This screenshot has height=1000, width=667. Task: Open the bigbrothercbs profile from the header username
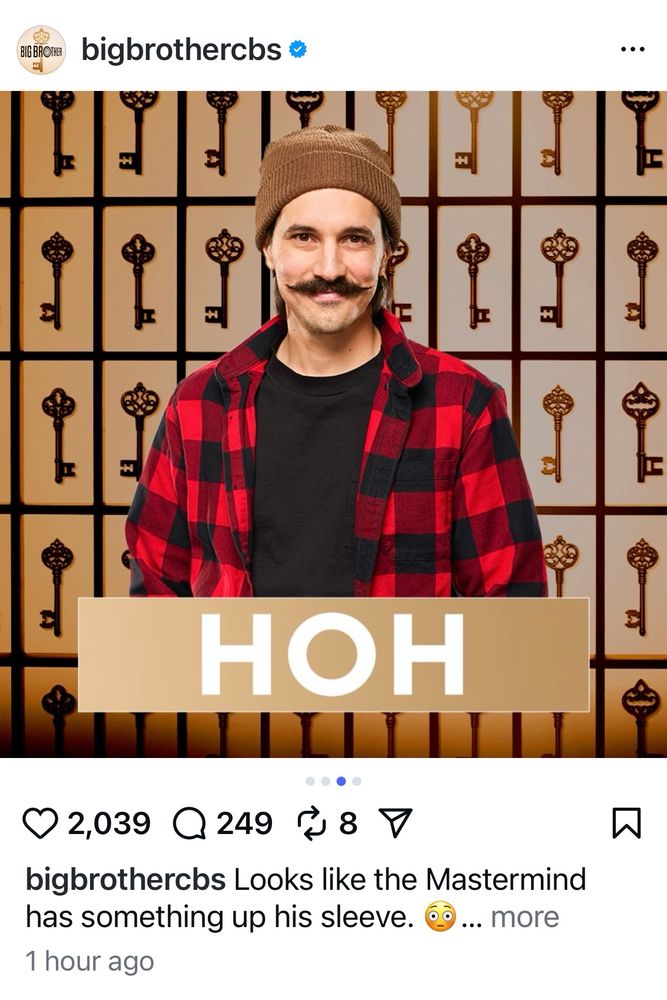click(181, 49)
